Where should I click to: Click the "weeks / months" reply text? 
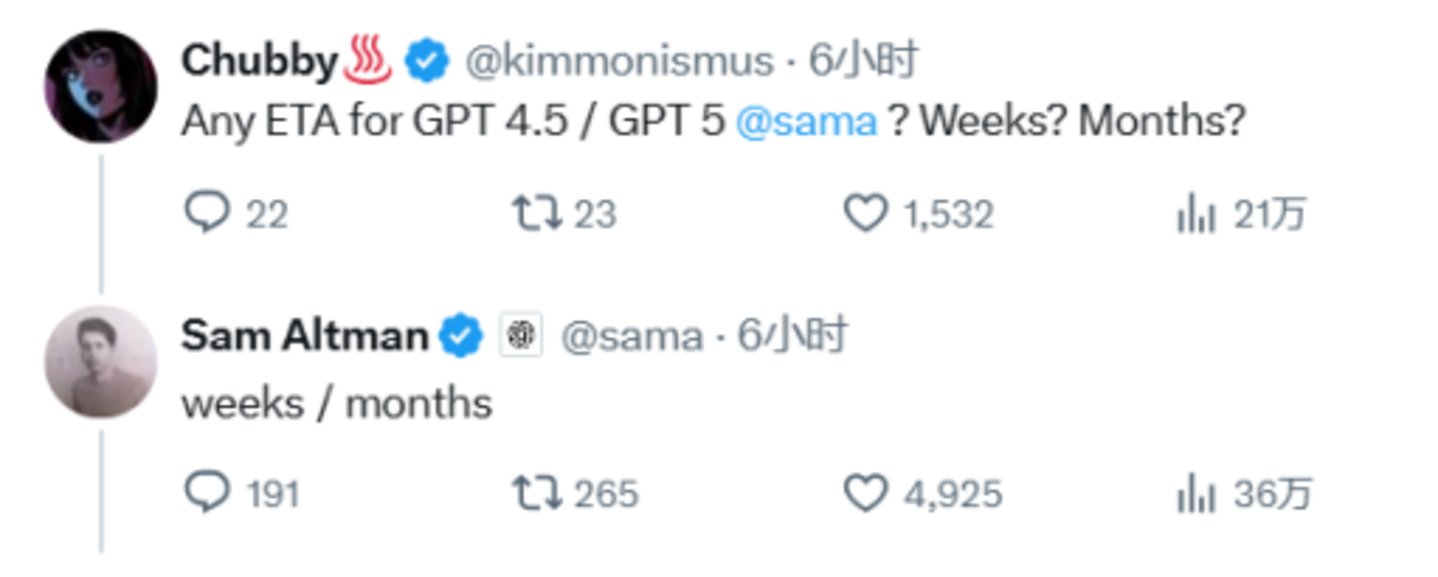(337, 404)
